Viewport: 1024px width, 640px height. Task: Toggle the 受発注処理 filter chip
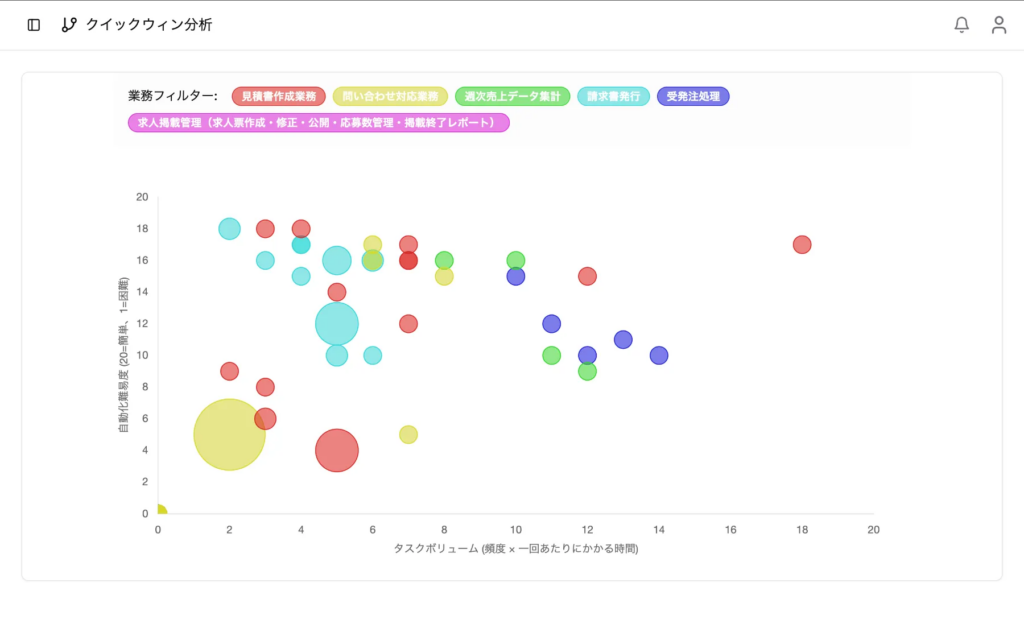pyautogui.click(x=693, y=97)
